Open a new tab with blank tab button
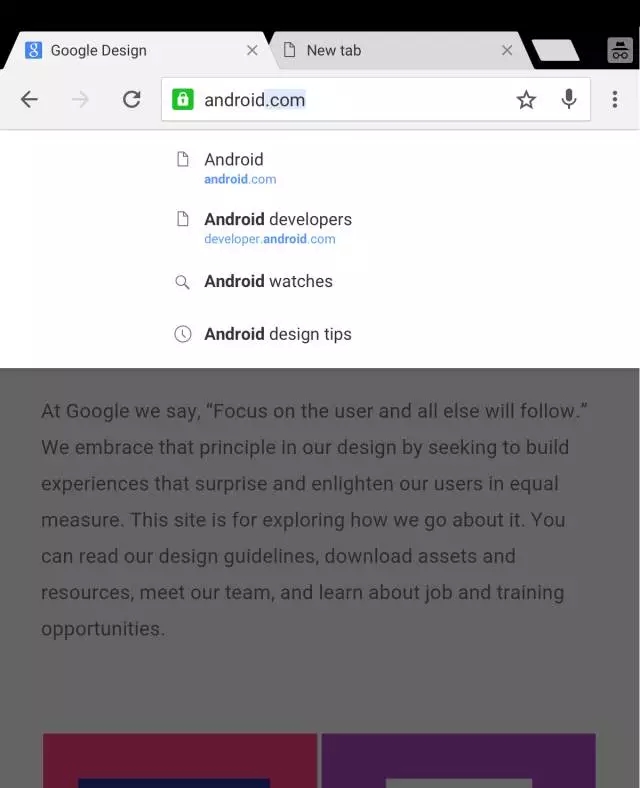Viewport: 640px width, 788px height. pos(555,50)
